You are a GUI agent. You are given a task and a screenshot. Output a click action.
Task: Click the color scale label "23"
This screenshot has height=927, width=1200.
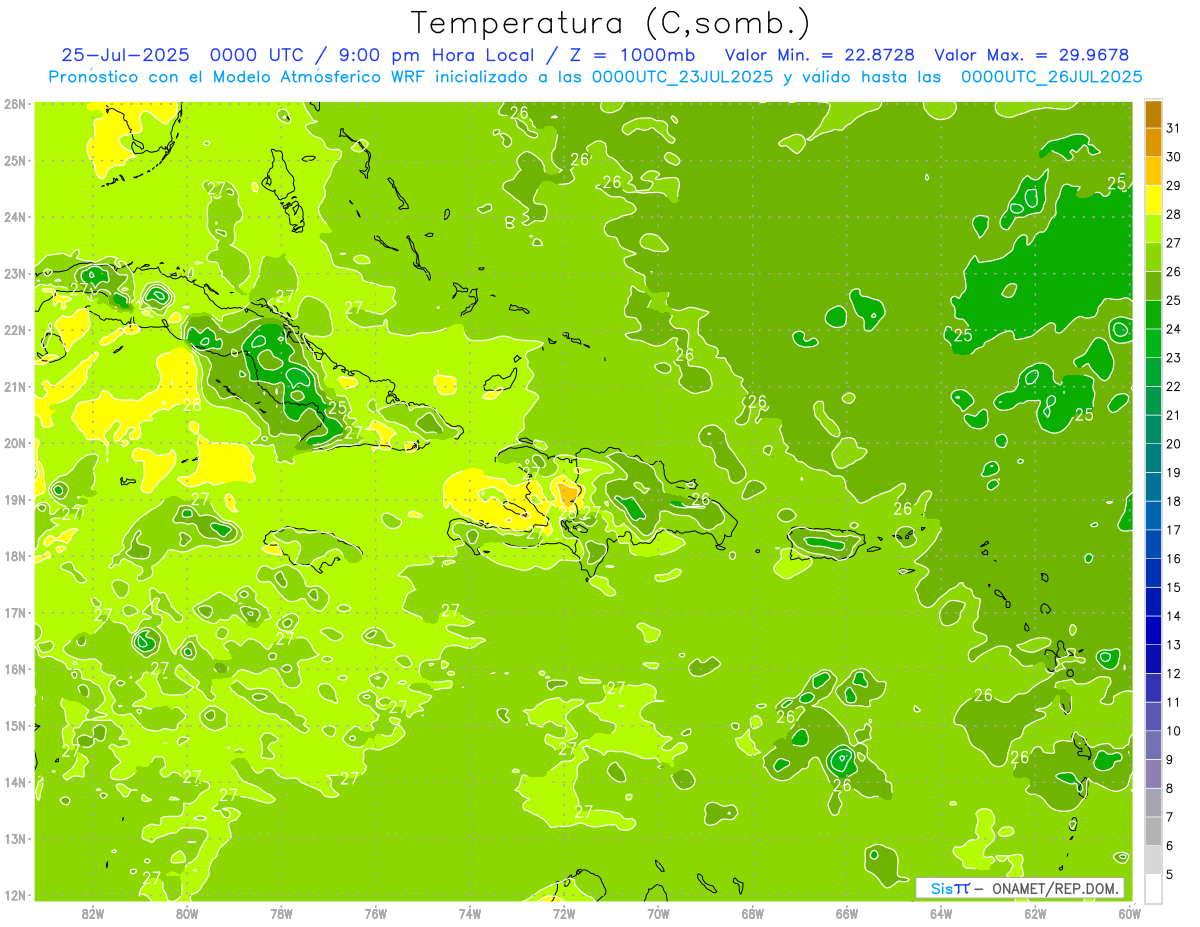1174,358
